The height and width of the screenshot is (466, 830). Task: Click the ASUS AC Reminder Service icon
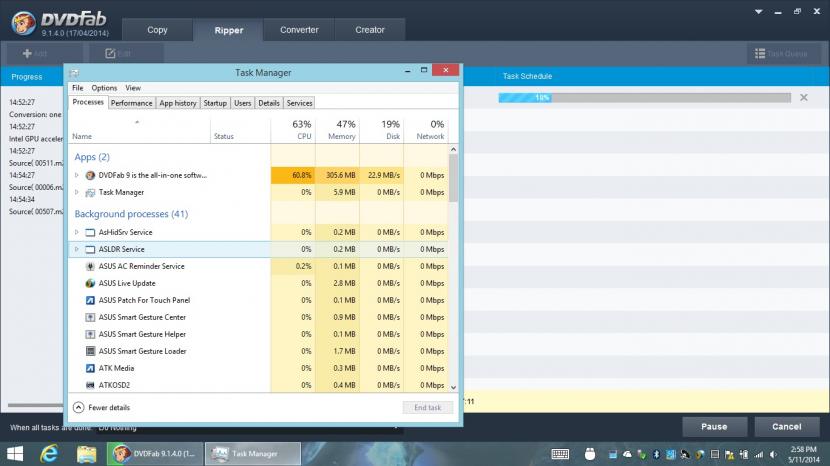(x=90, y=266)
